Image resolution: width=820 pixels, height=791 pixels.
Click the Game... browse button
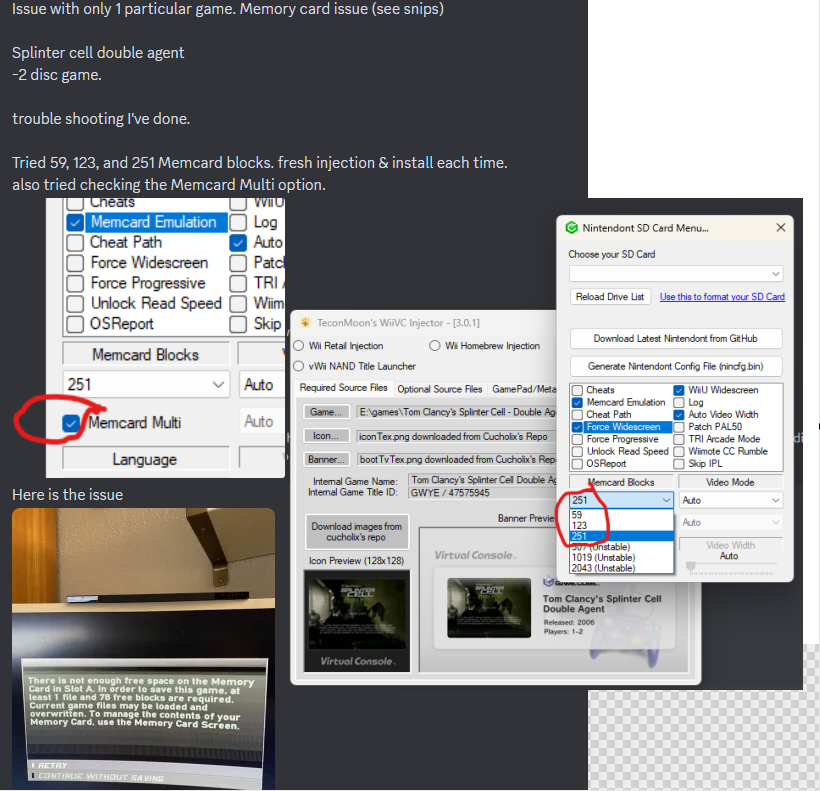click(x=326, y=412)
